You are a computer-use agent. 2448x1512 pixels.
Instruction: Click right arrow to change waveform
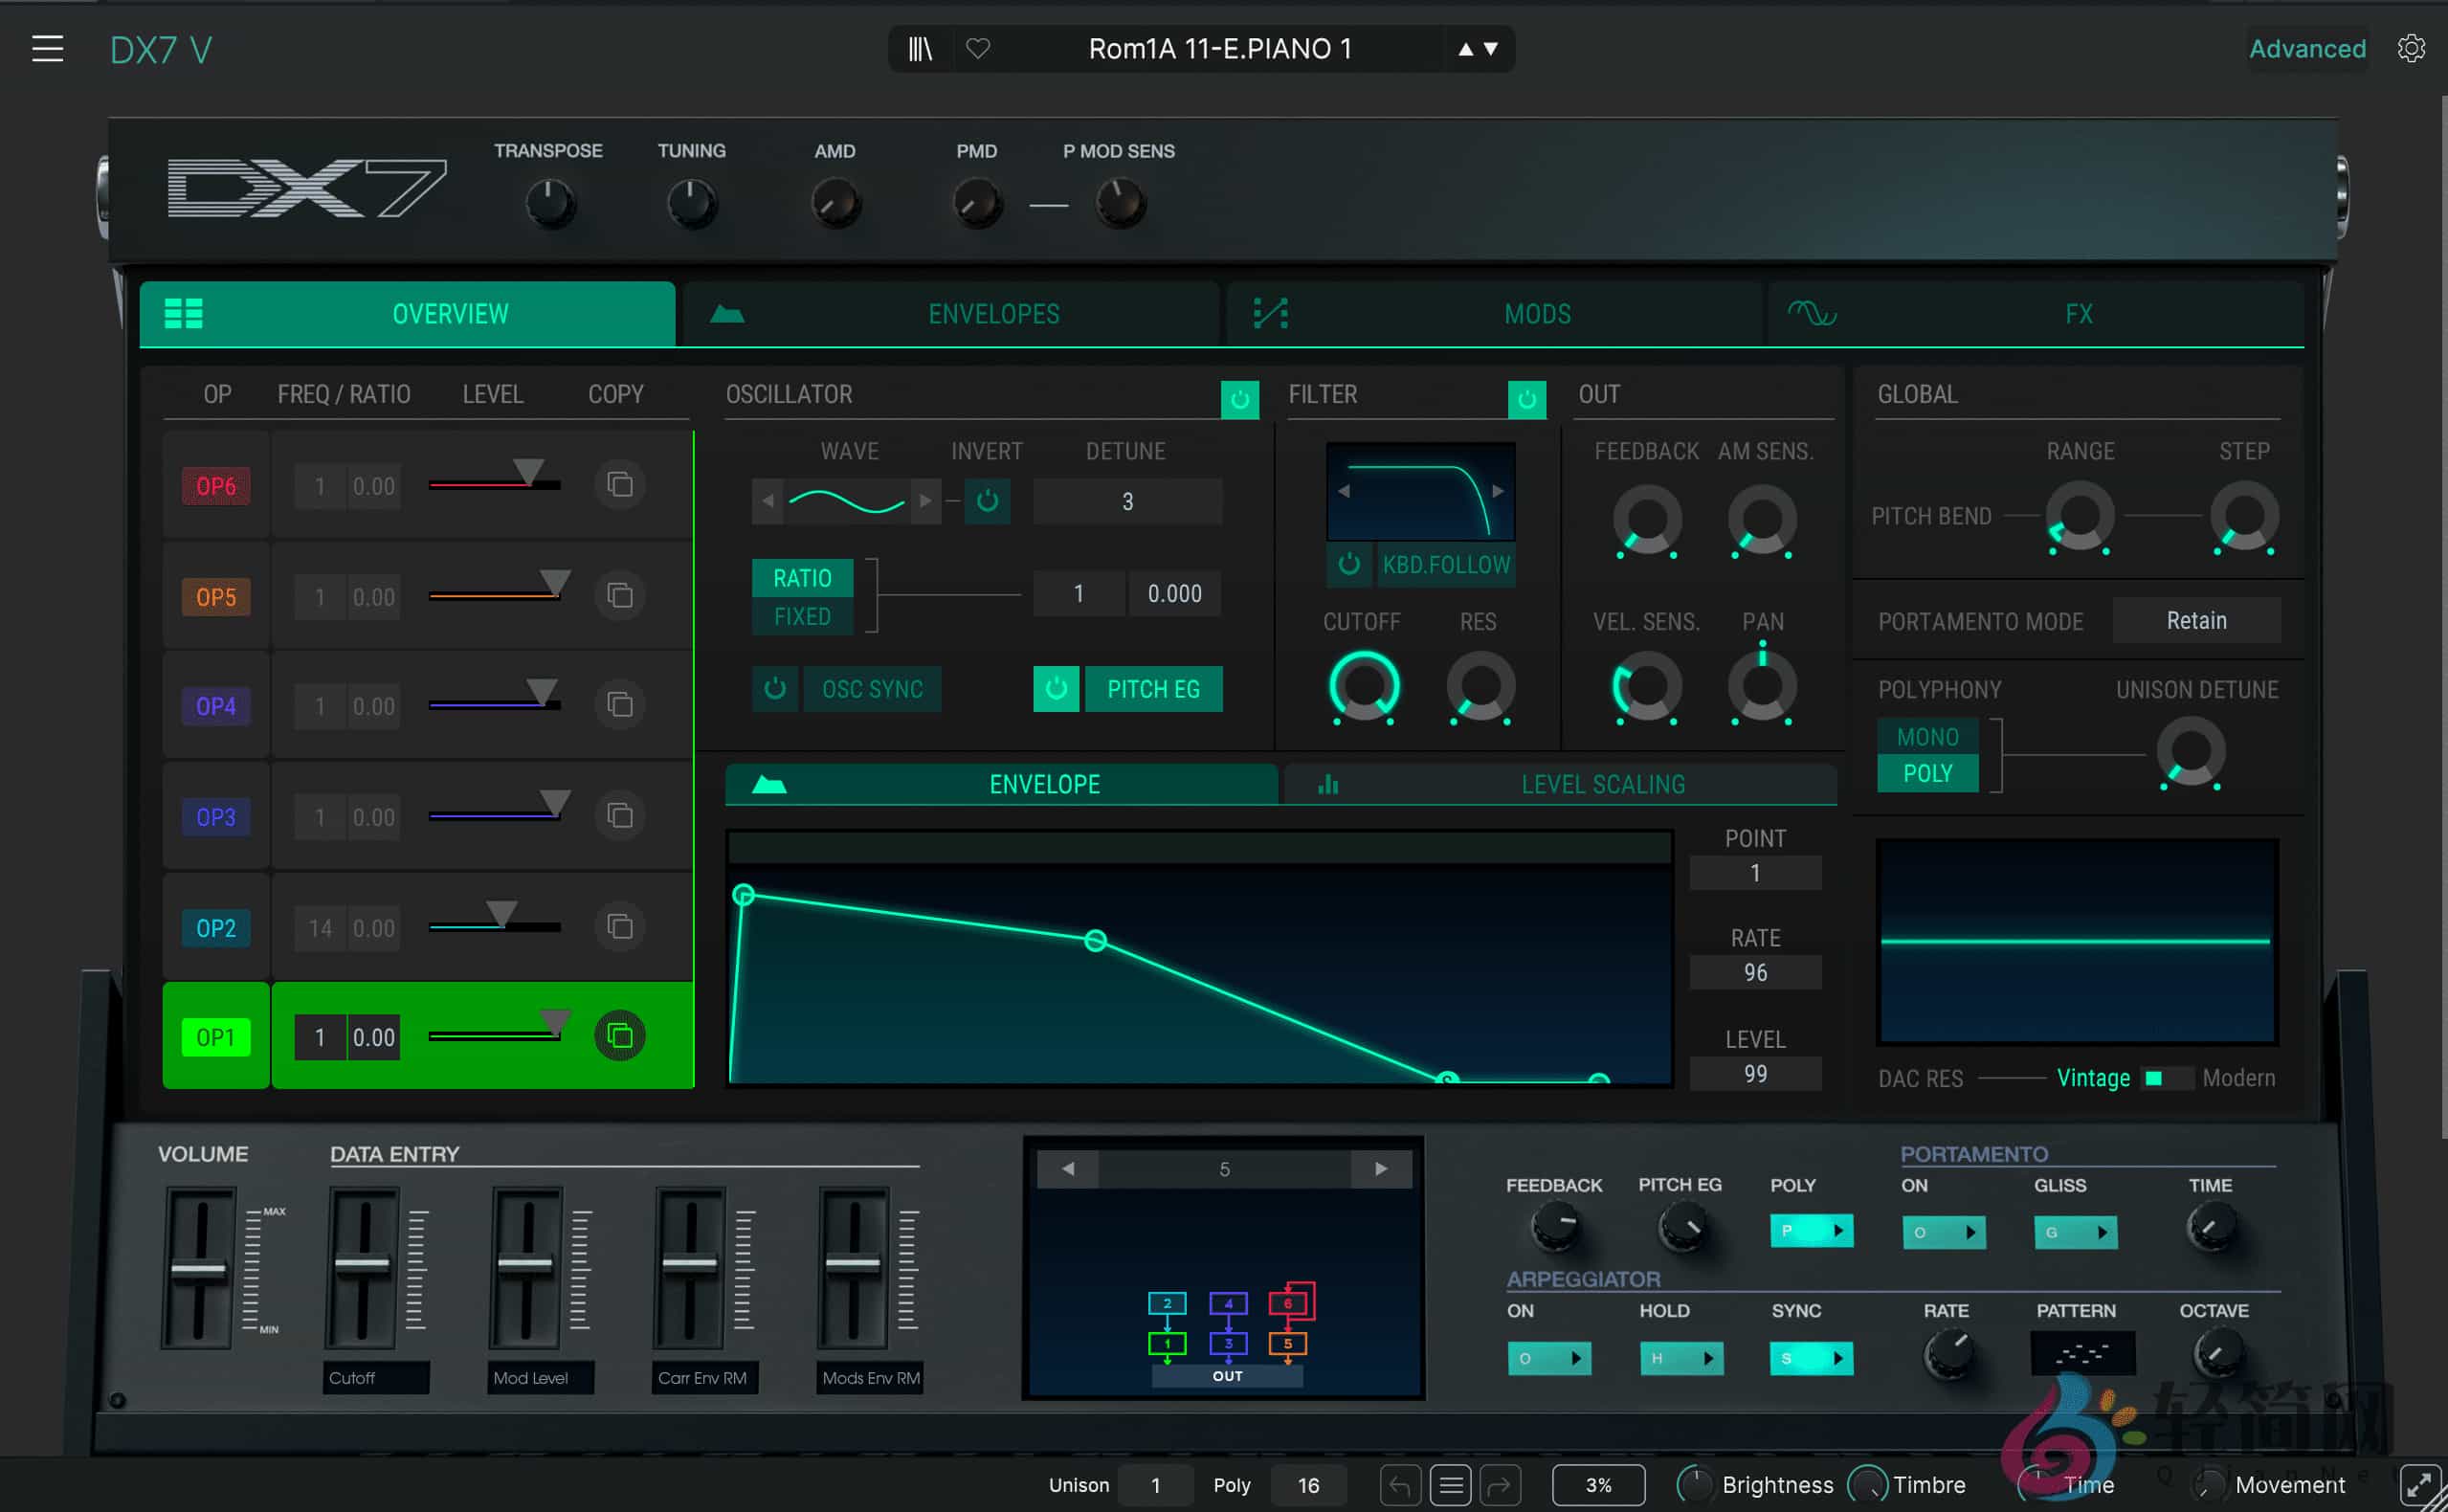click(925, 500)
